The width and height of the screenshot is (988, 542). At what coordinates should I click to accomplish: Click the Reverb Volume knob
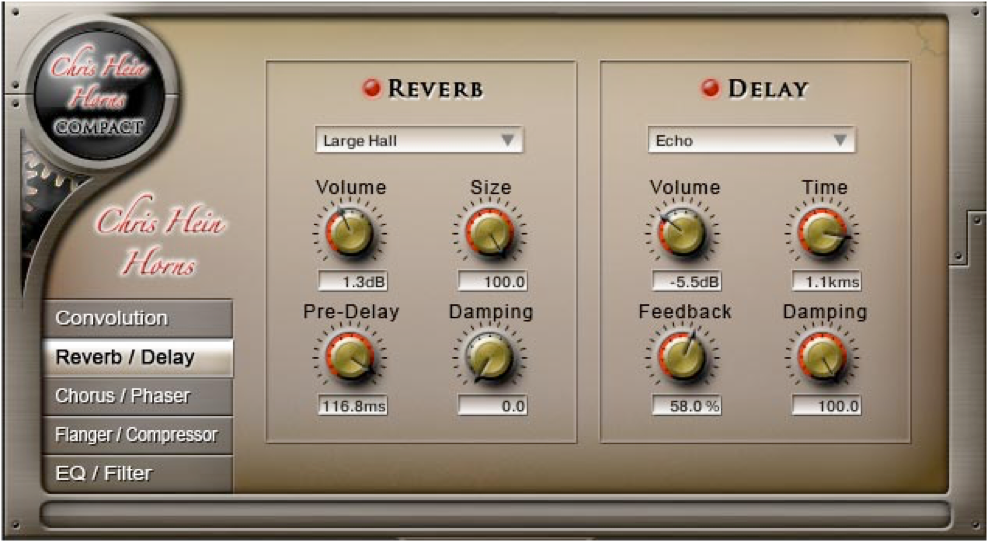pos(349,233)
